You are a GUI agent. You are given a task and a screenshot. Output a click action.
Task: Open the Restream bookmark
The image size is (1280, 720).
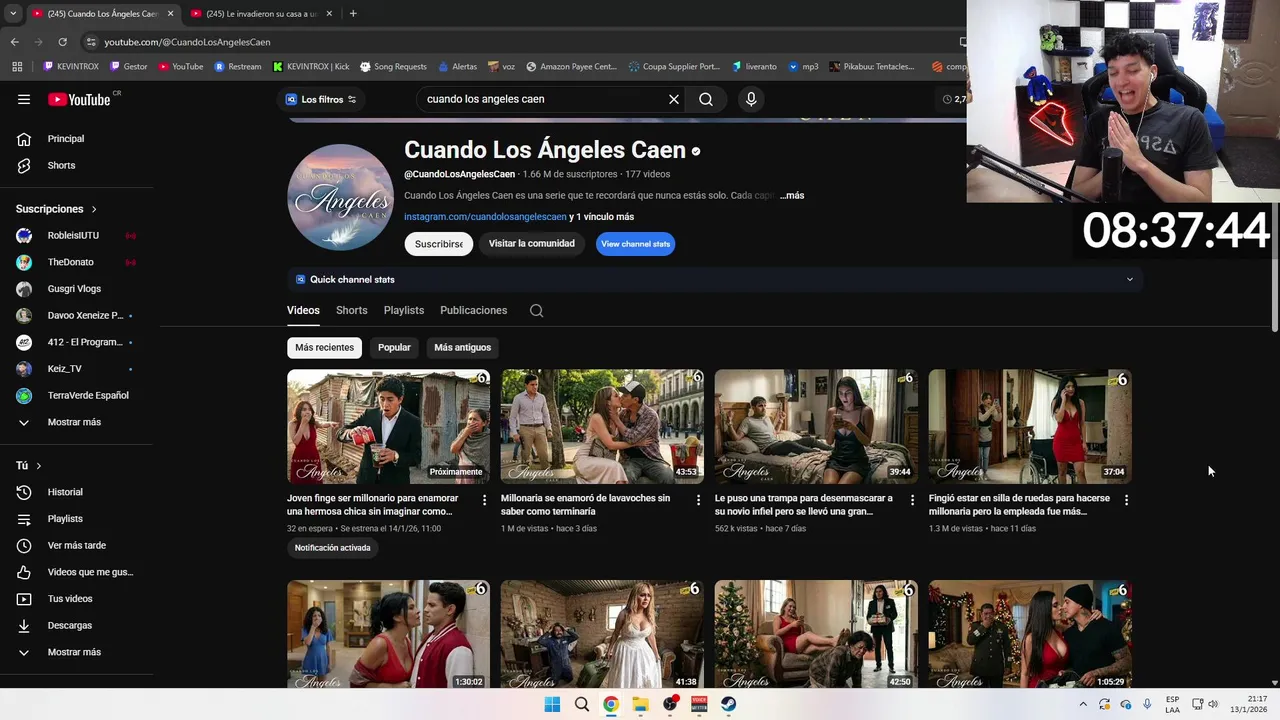[238, 67]
